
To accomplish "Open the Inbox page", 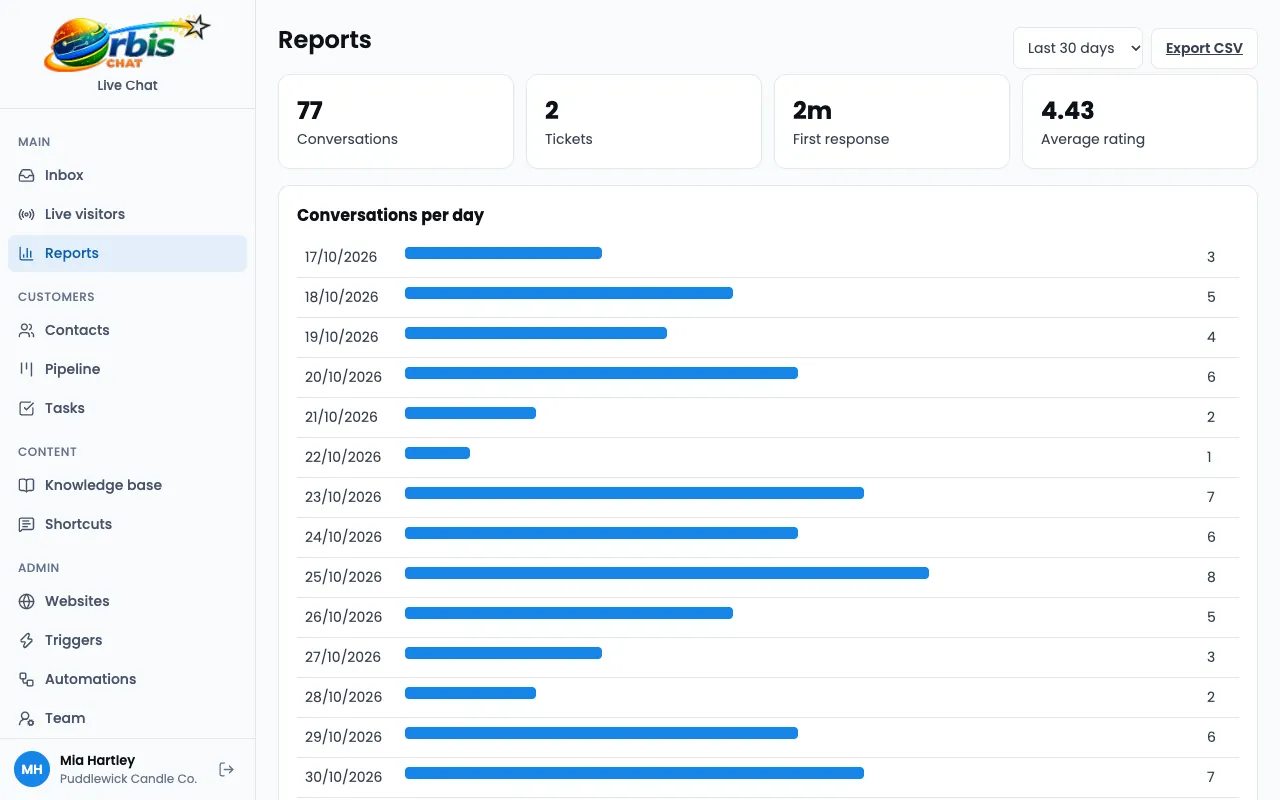I will point(128,175).
